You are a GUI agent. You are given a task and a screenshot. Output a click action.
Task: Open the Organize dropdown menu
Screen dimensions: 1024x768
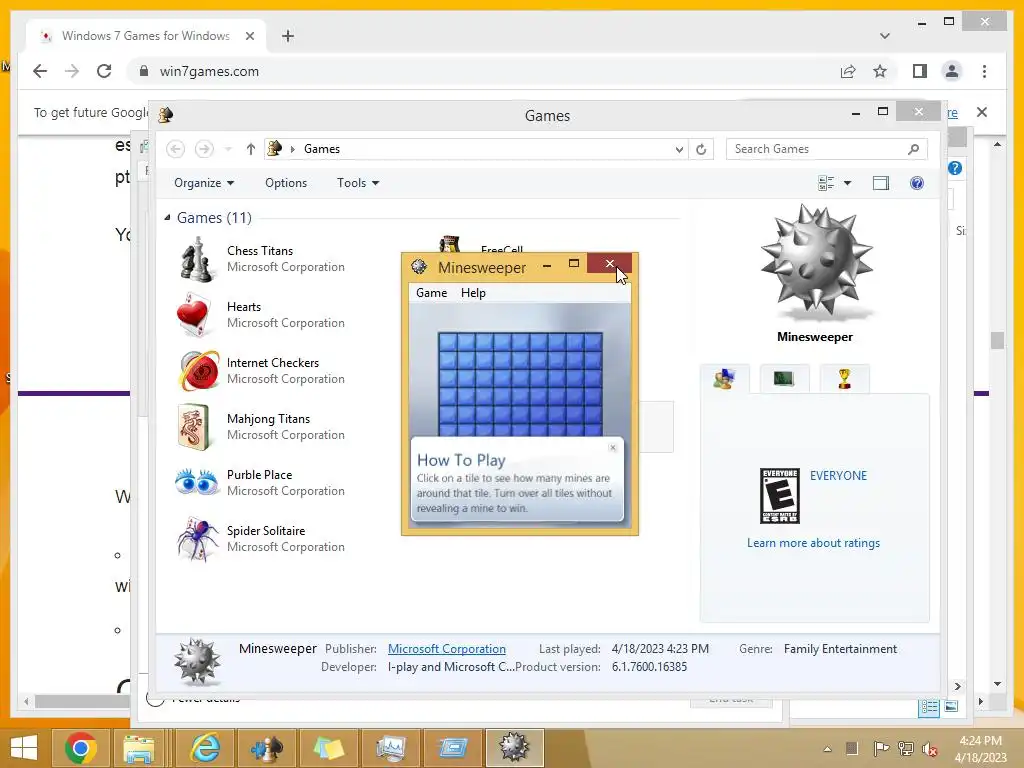204,183
